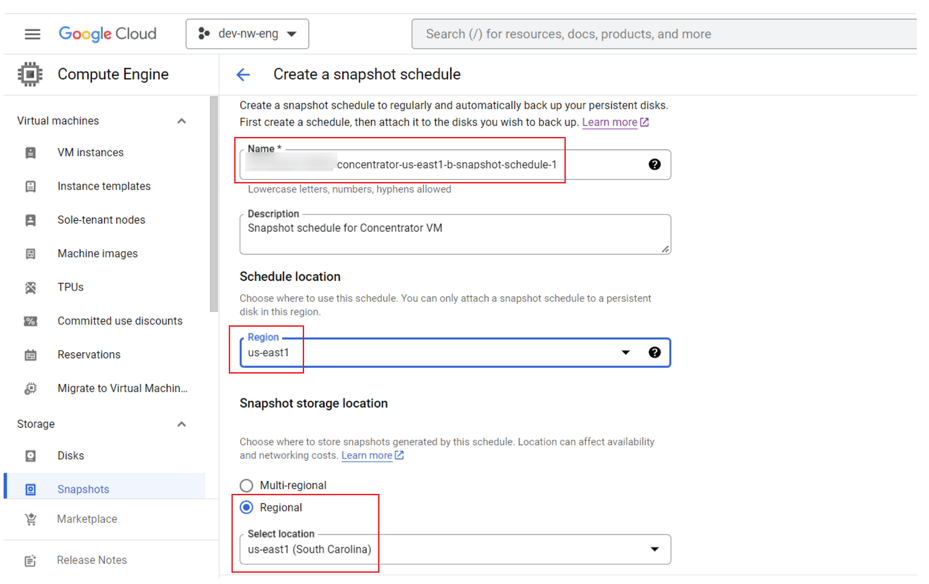Viewport: 929px width, 584px height.
Task: Open the hamburger navigation menu
Action: click(32, 34)
